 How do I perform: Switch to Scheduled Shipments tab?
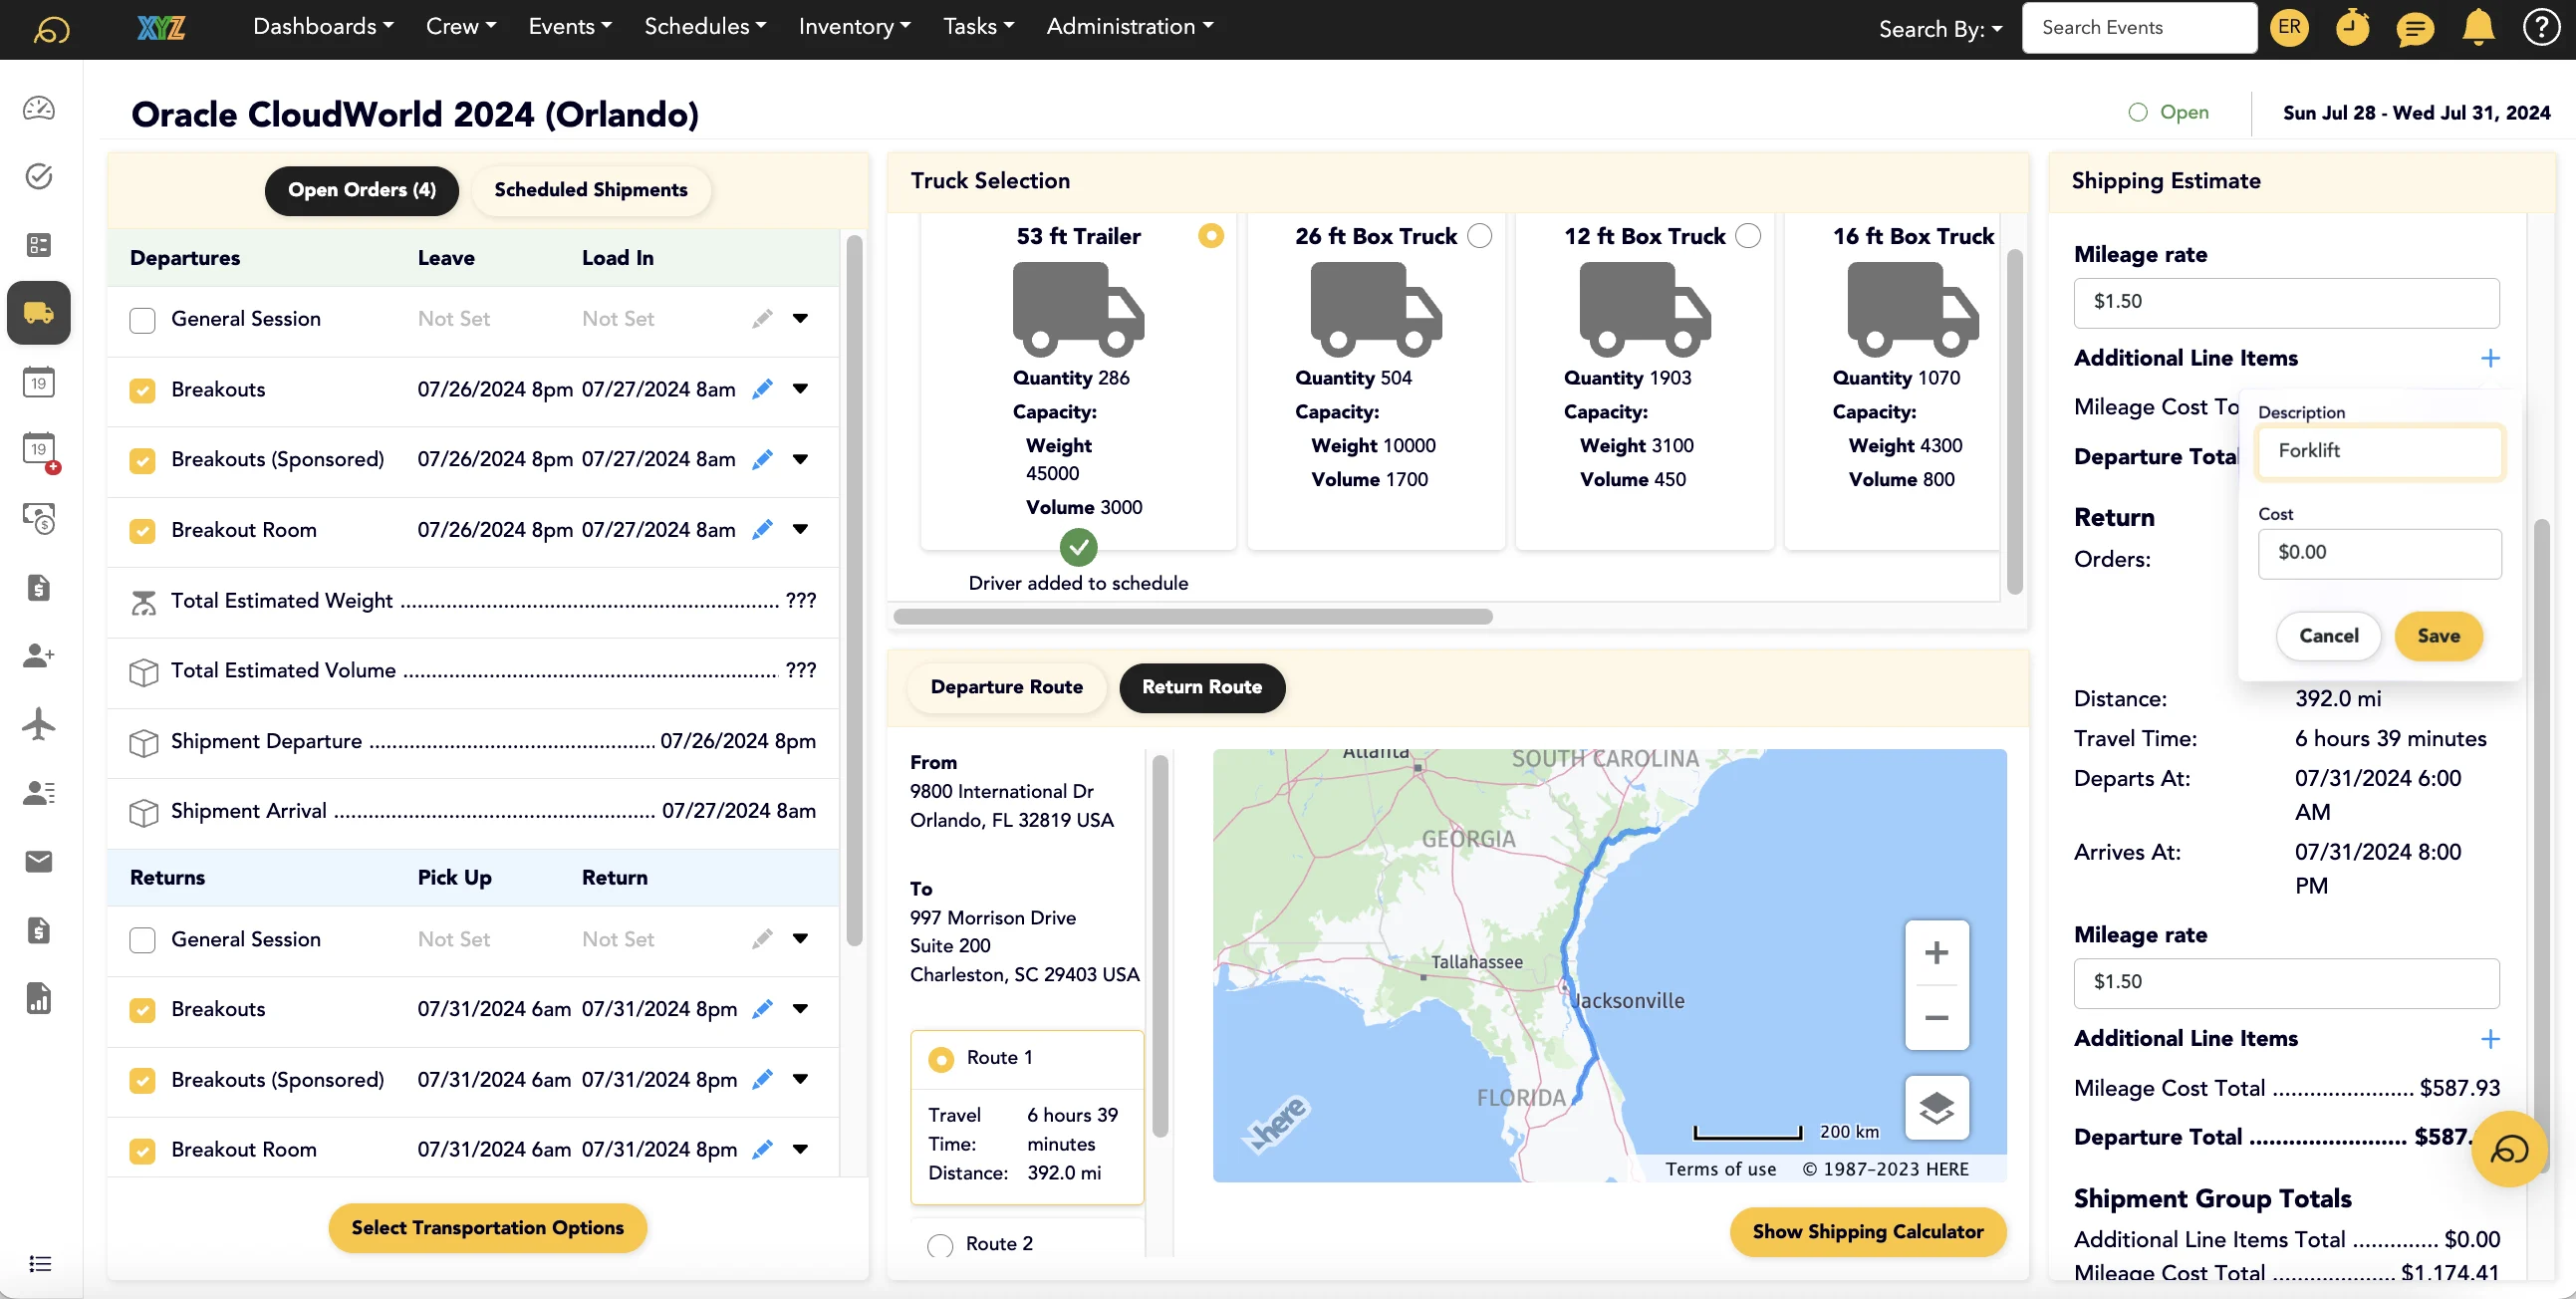[x=590, y=190]
